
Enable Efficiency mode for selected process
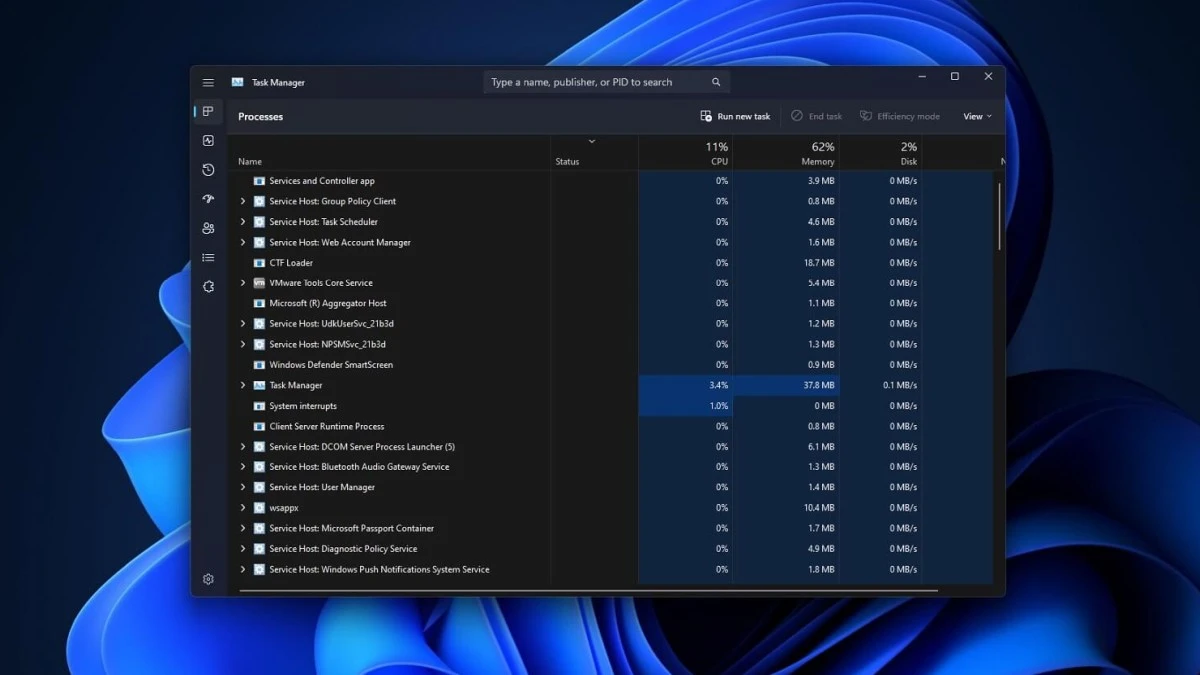click(x=899, y=116)
